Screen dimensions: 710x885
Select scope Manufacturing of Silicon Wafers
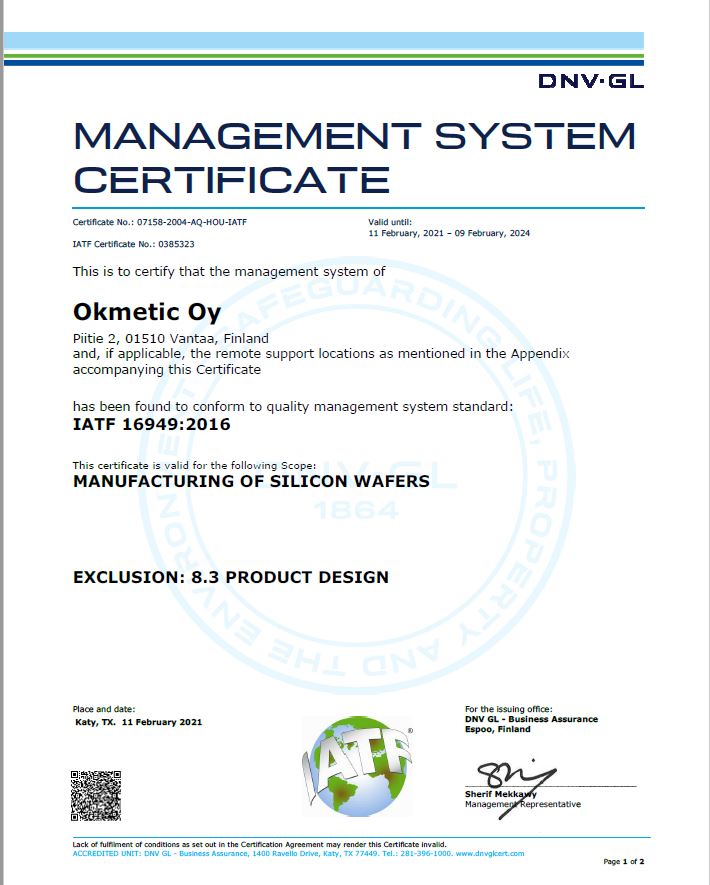click(251, 481)
